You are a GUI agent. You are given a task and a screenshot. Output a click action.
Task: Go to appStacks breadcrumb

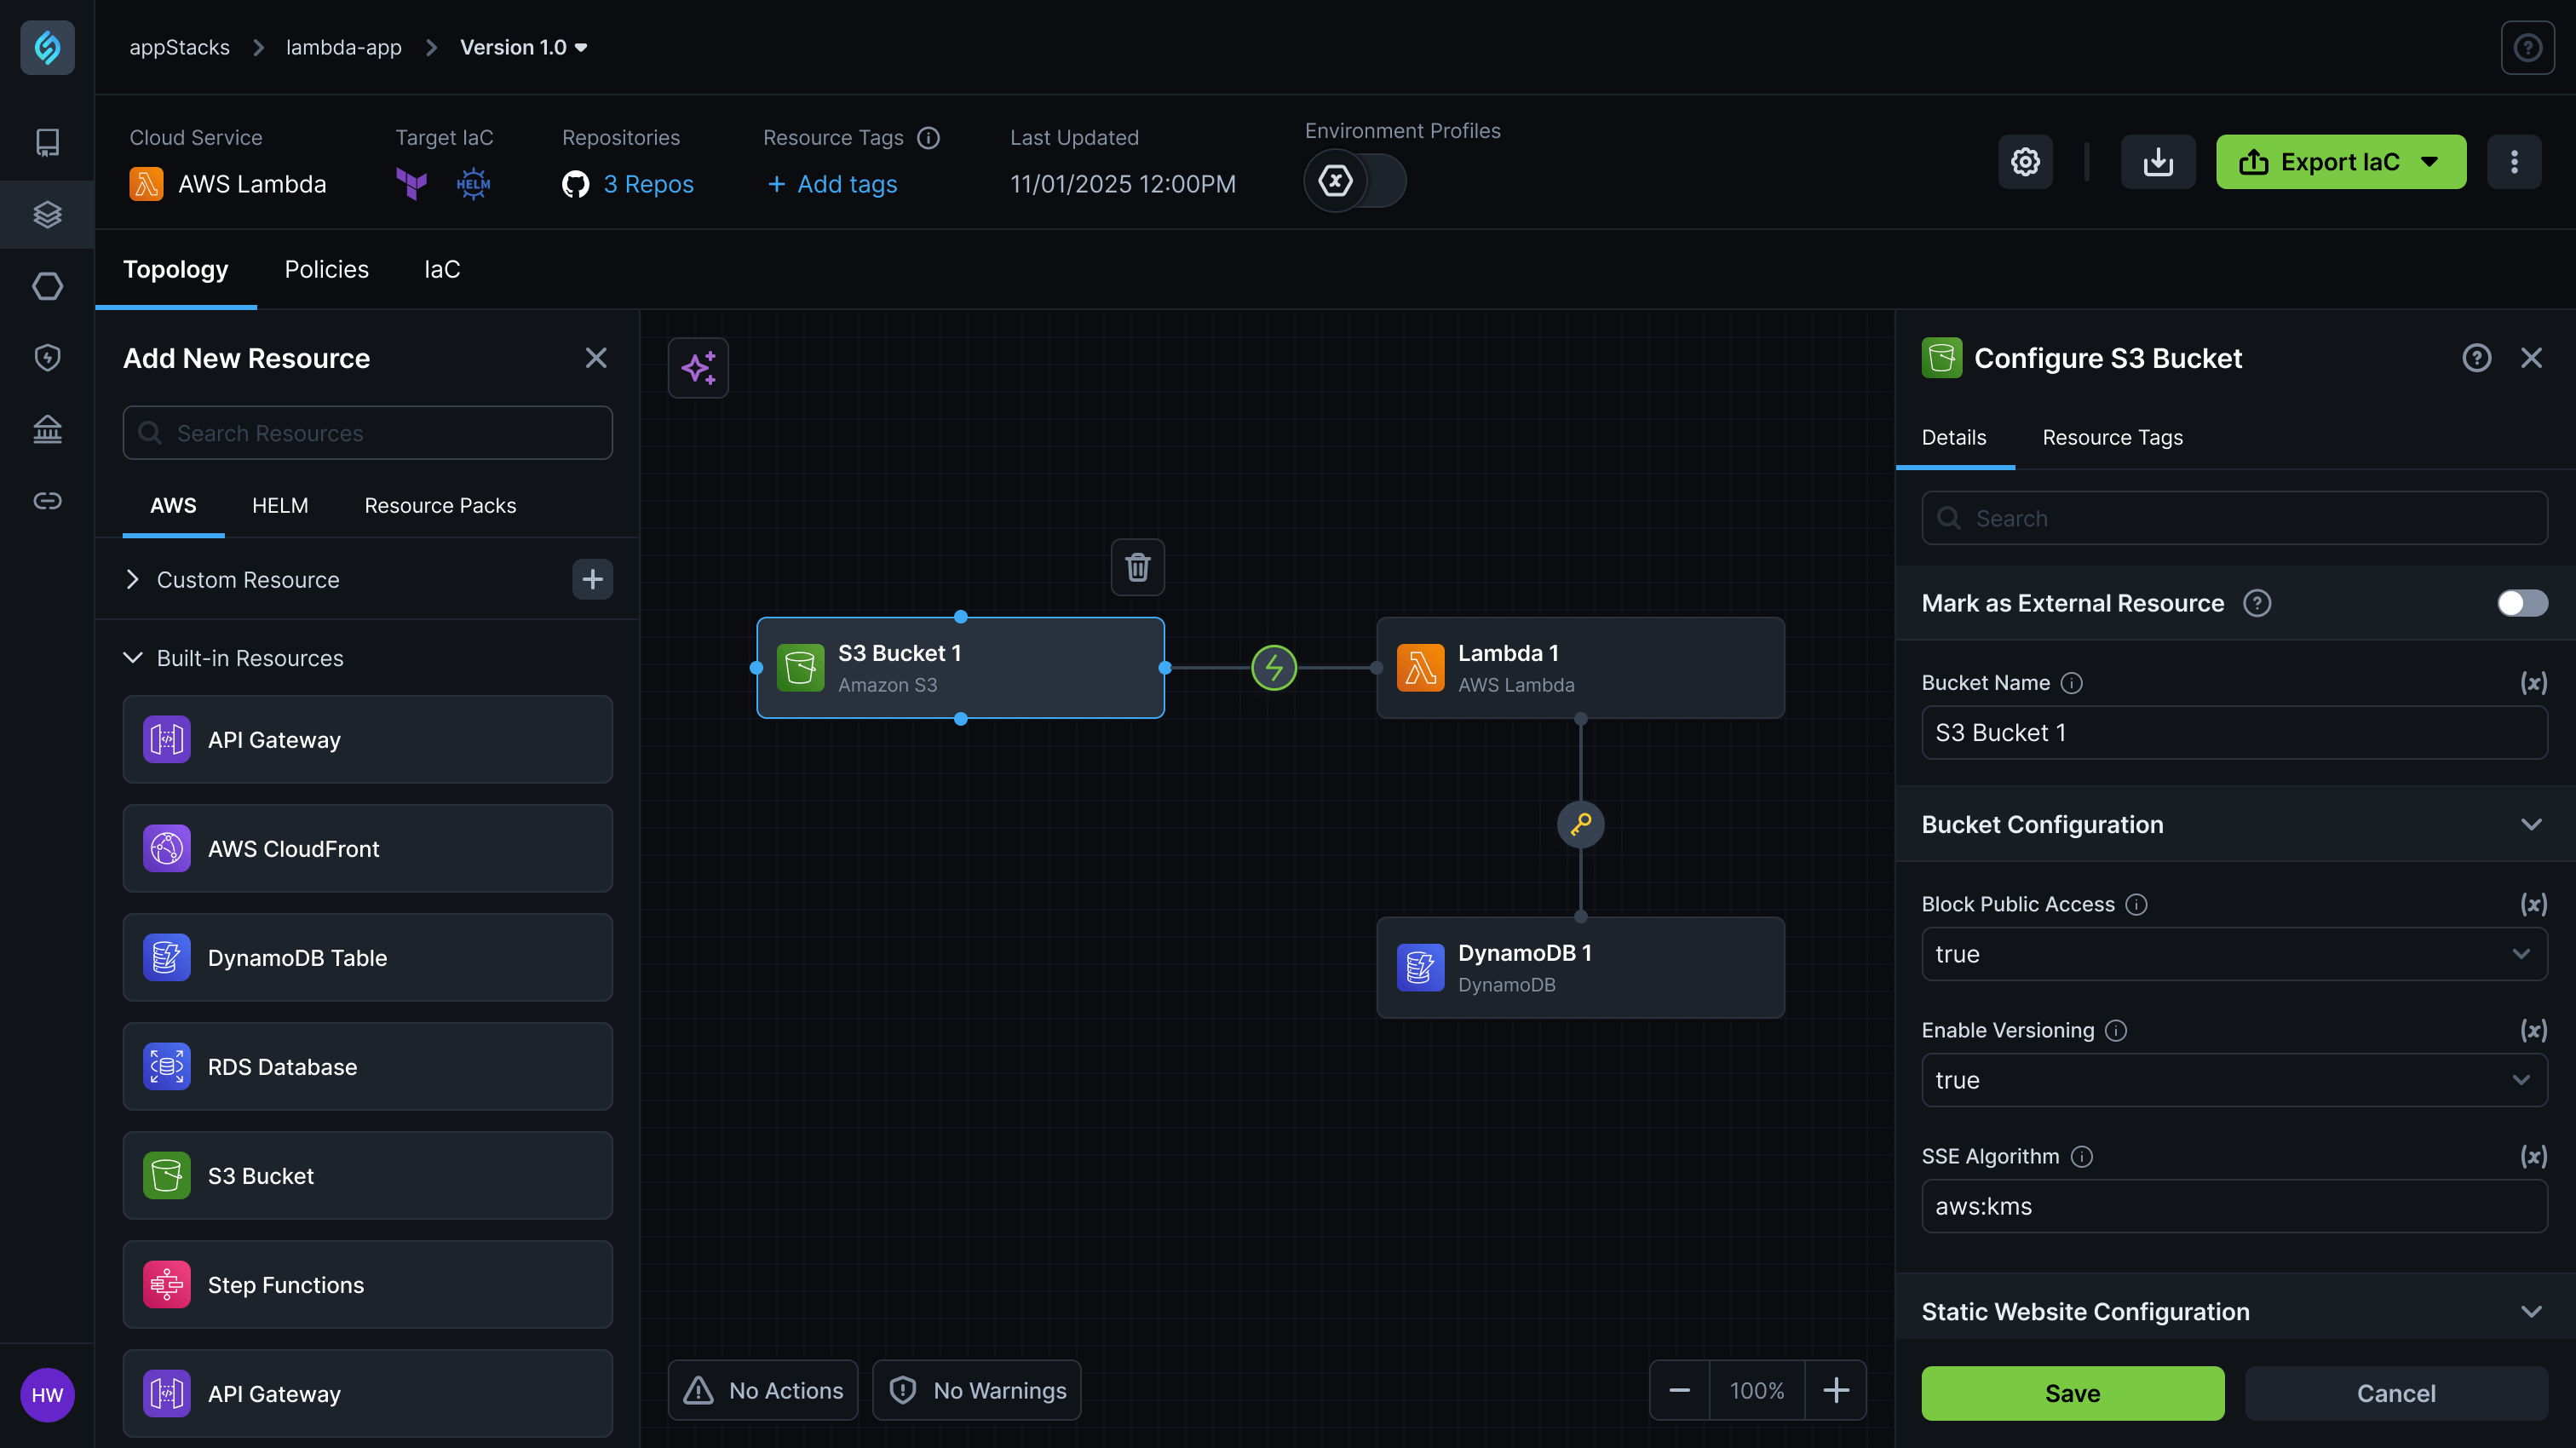pyautogui.click(x=179, y=47)
